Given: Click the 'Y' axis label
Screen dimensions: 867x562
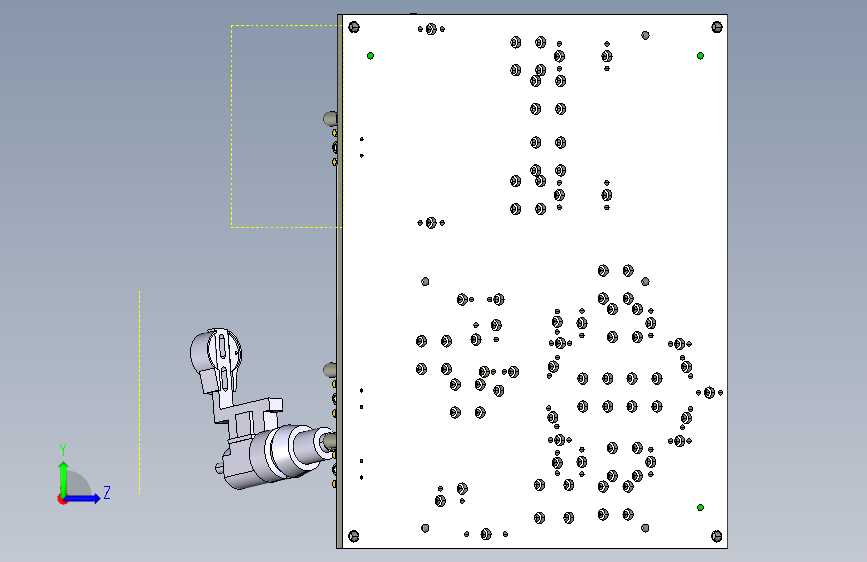Looking at the screenshot, I should (x=63, y=449).
